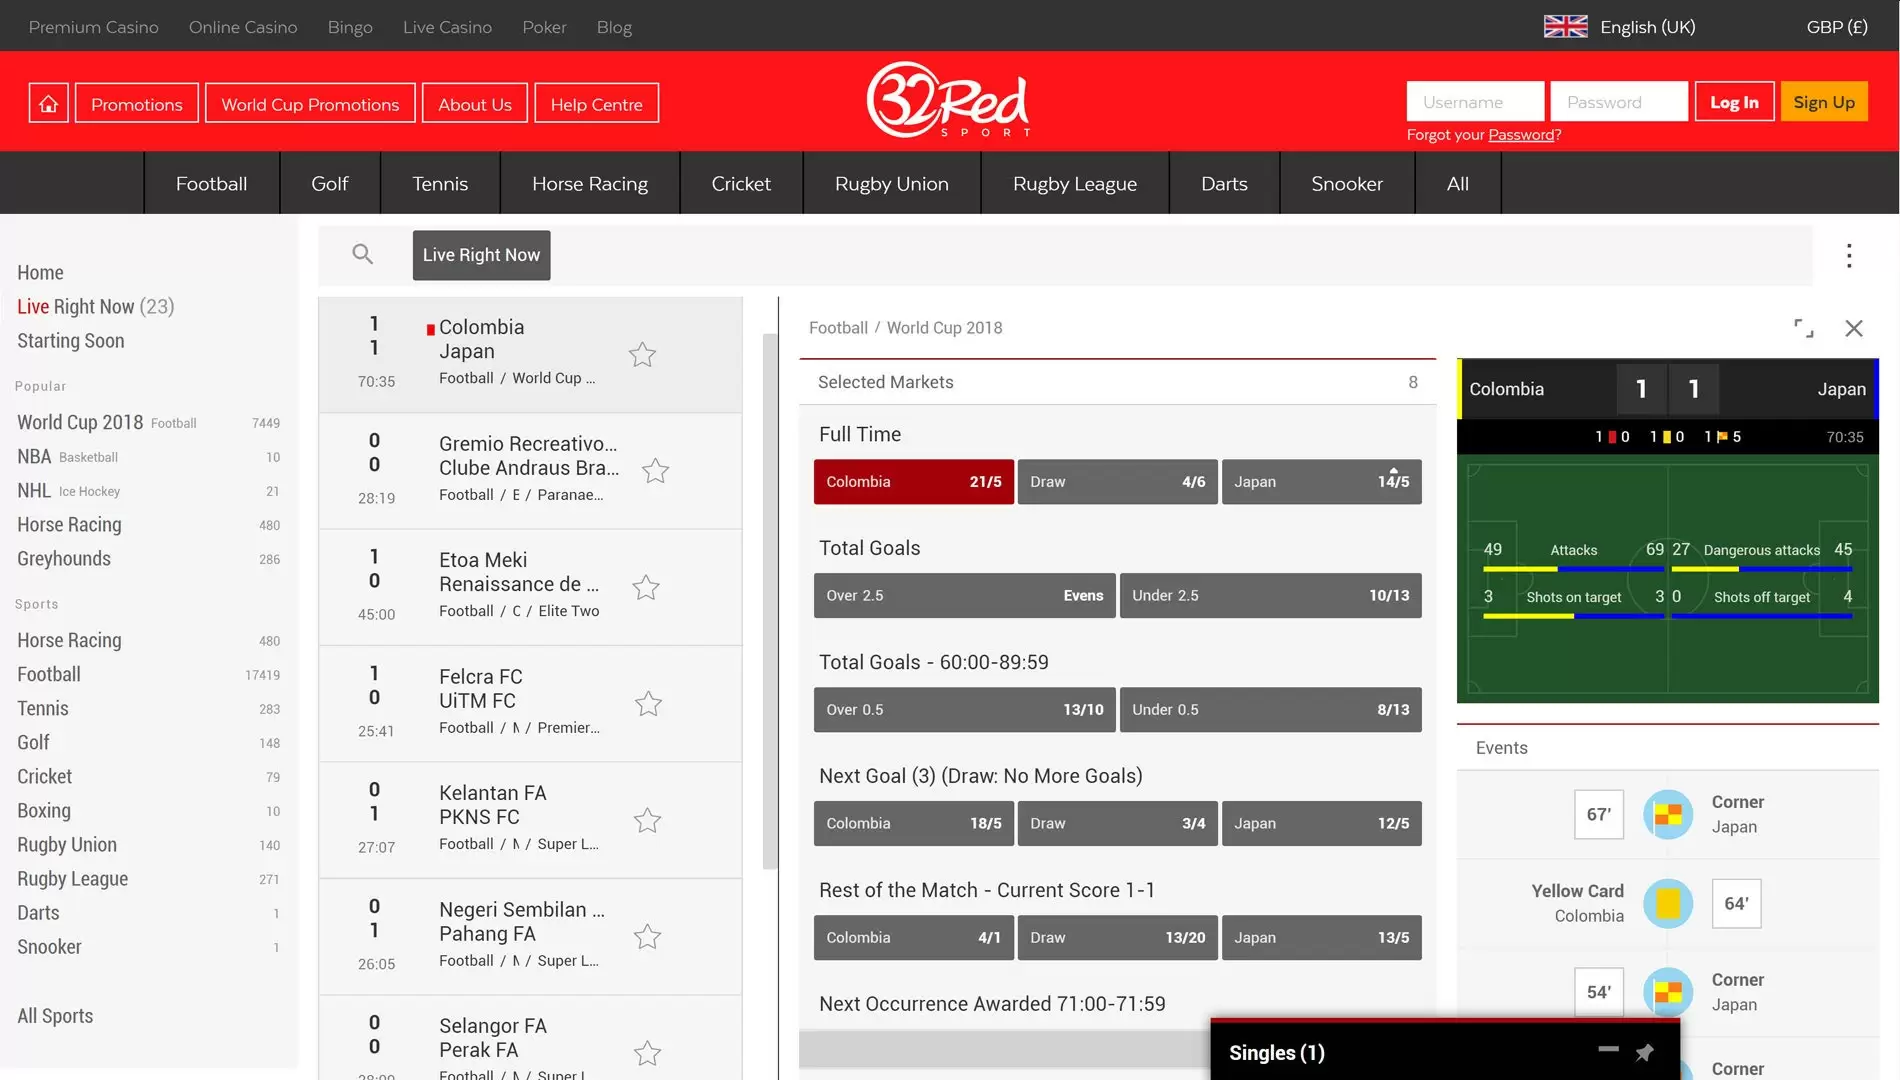This screenshot has width=1900, height=1080.
Task: Open the Tennis sport tab
Action: tap(440, 183)
